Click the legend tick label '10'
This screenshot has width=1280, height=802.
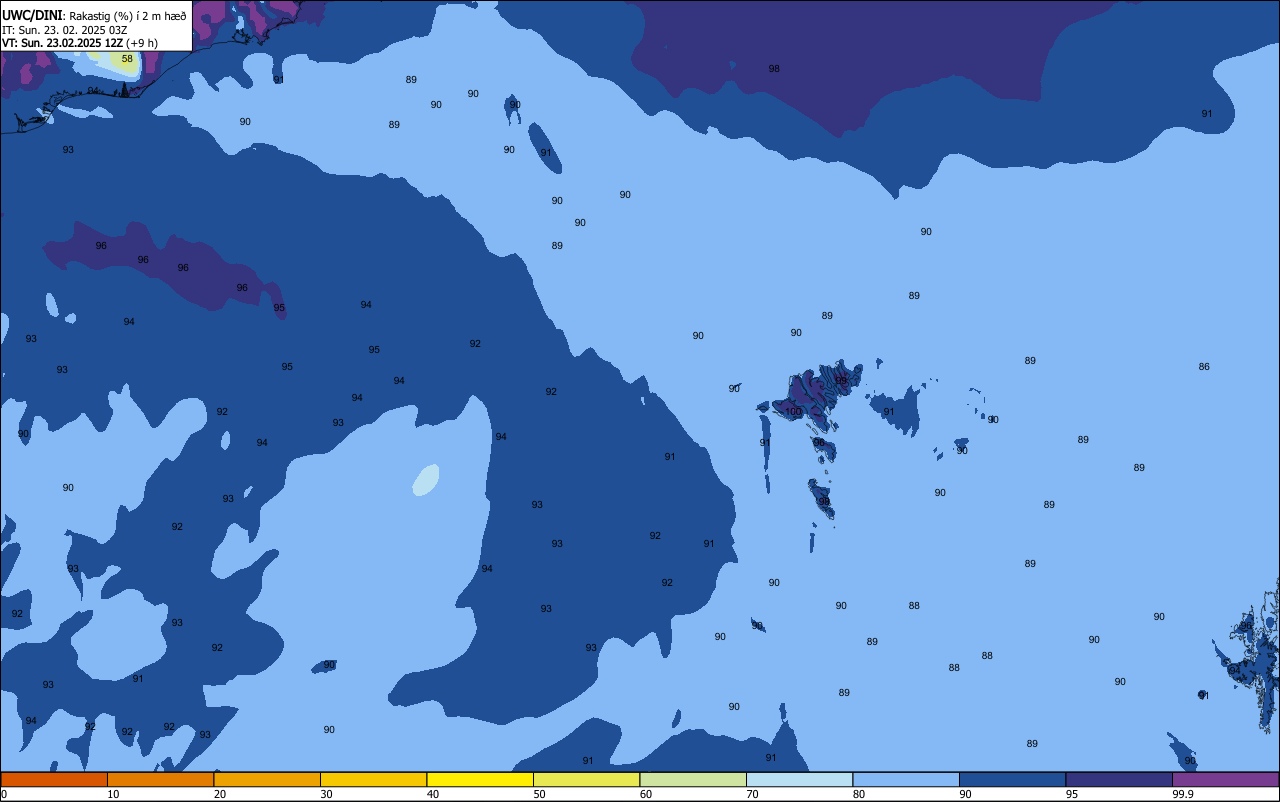click(x=113, y=794)
